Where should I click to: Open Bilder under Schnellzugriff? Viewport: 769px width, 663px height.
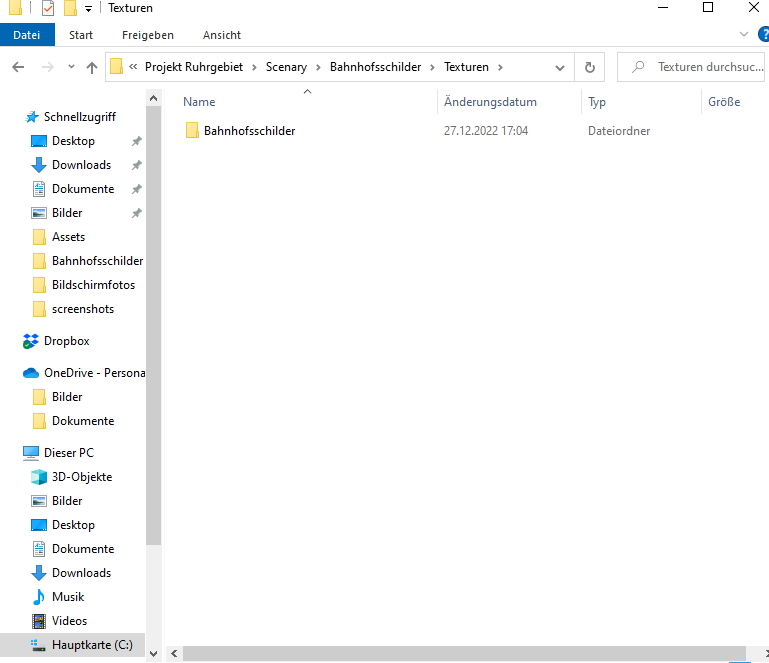67,213
